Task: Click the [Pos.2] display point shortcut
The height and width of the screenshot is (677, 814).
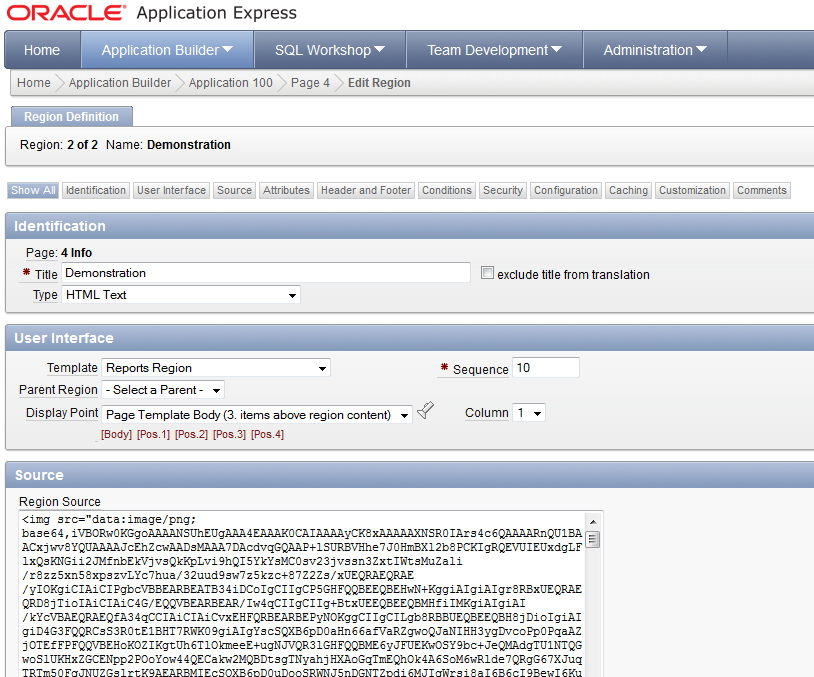Action: coord(192,434)
